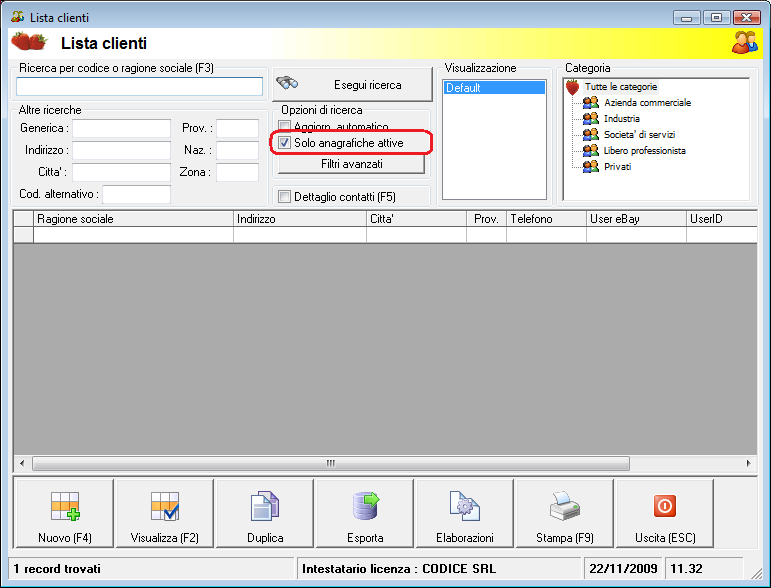Open the Elaborazioni gear document icon
Viewport: 771px width, 588px height.
click(x=465, y=506)
